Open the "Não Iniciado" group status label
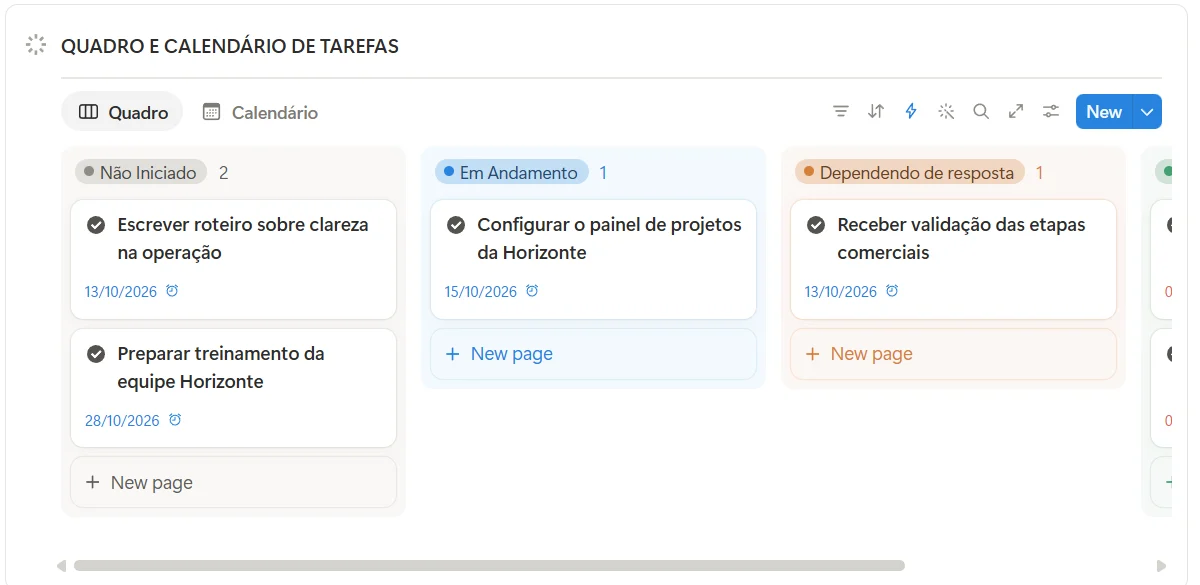Screen dimensions: 1200x585 tap(141, 173)
